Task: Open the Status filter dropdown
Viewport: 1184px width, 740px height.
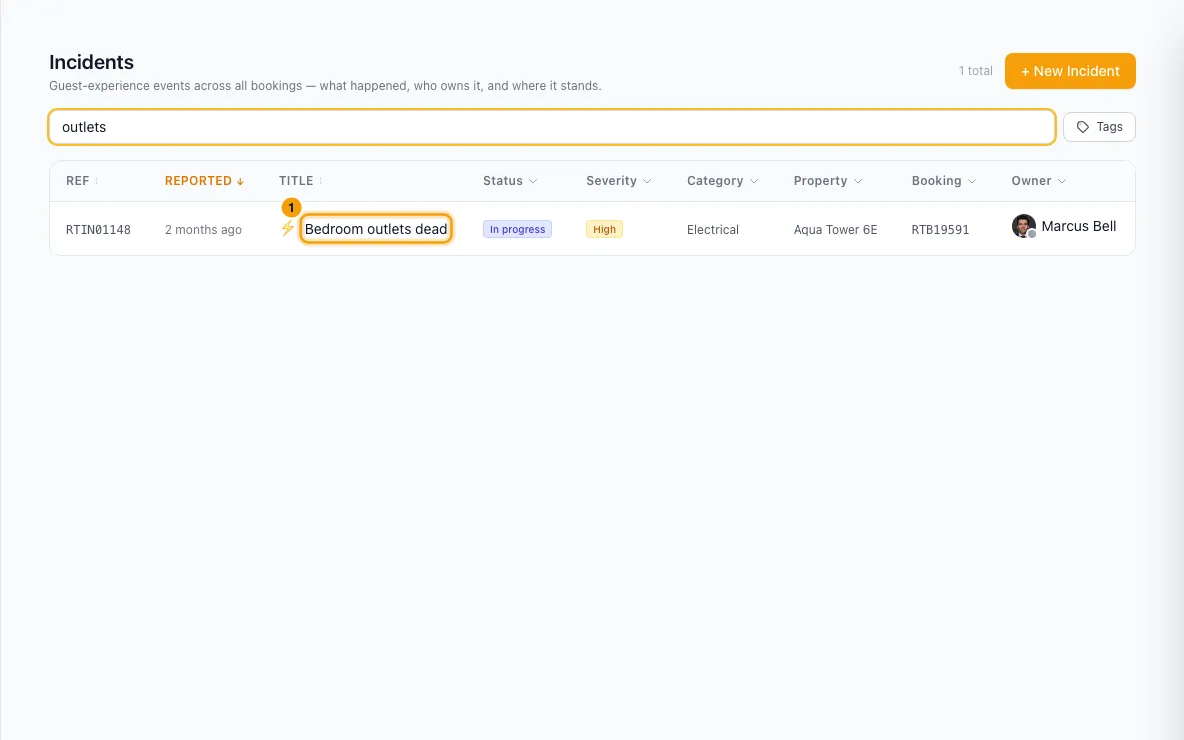Action: click(510, 180)
